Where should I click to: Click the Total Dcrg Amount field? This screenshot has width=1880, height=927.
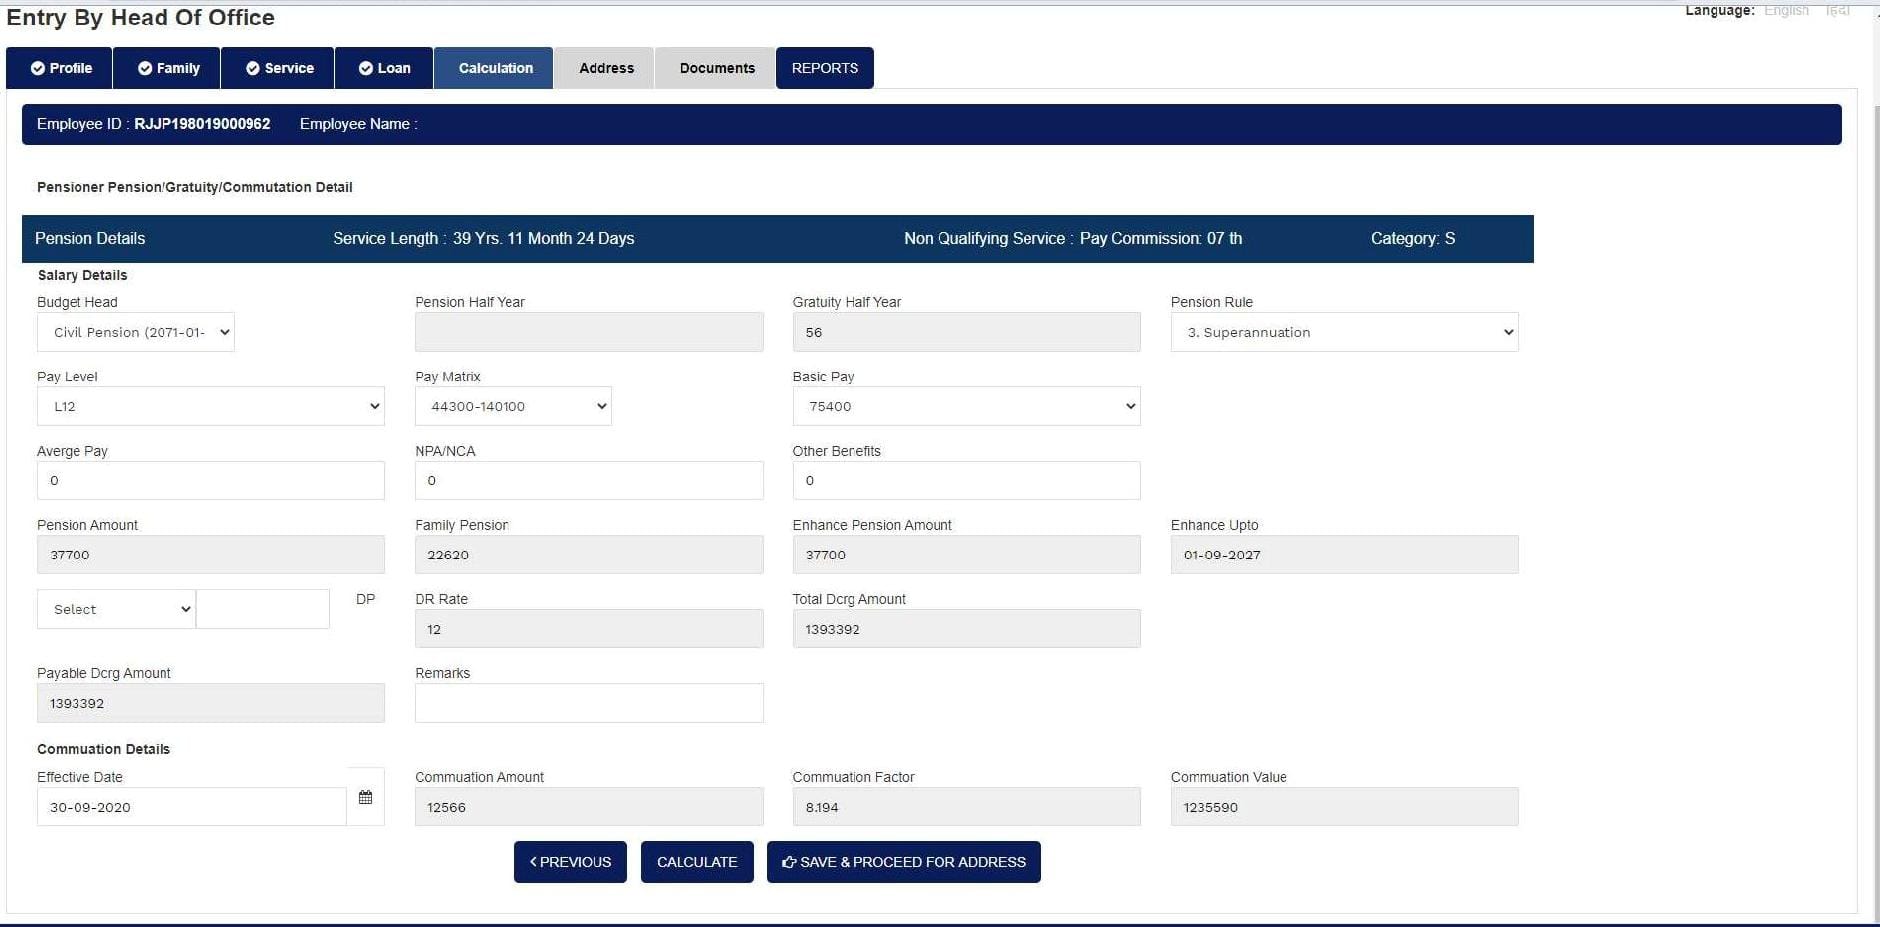(967, 629)
